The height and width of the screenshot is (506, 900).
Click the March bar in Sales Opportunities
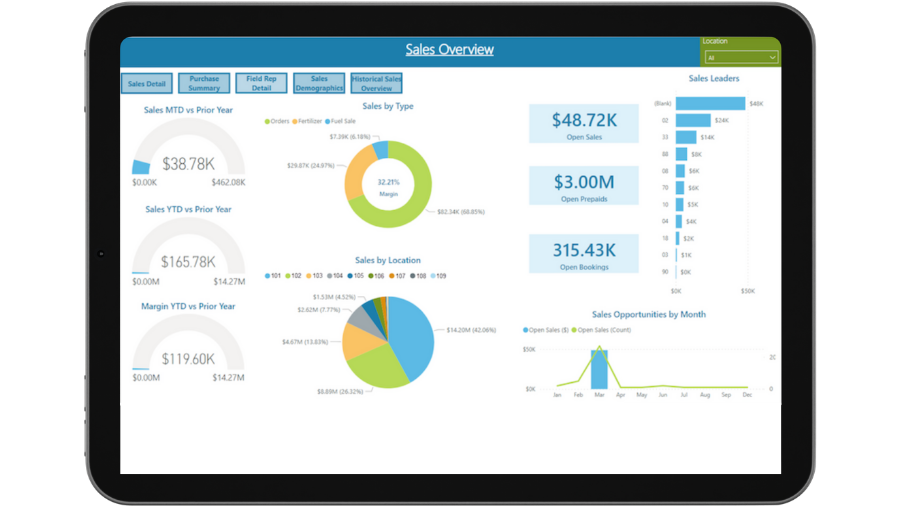point(599,369)
